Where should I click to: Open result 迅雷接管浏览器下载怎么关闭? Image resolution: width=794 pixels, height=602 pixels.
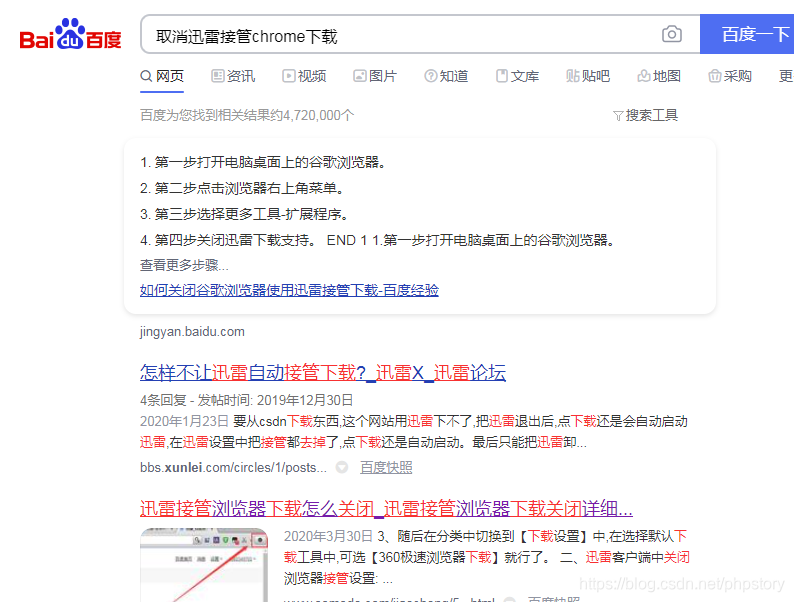[386, 509]
